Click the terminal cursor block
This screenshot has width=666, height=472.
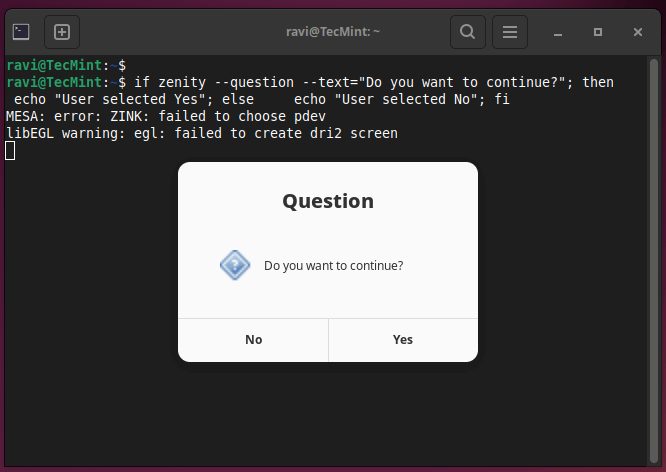[x=10, y=150]
